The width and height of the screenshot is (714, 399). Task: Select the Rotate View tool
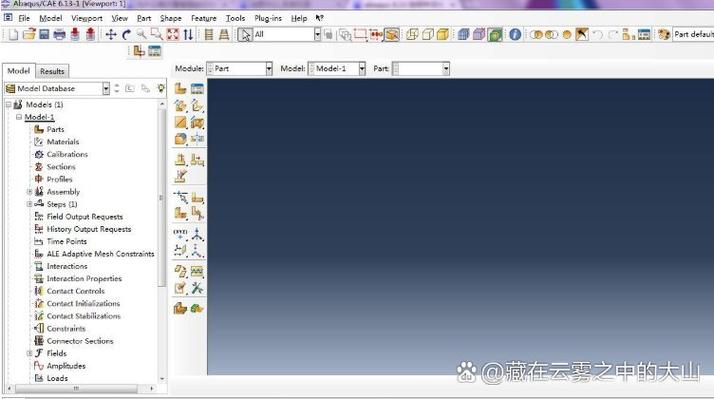(127, 34)
